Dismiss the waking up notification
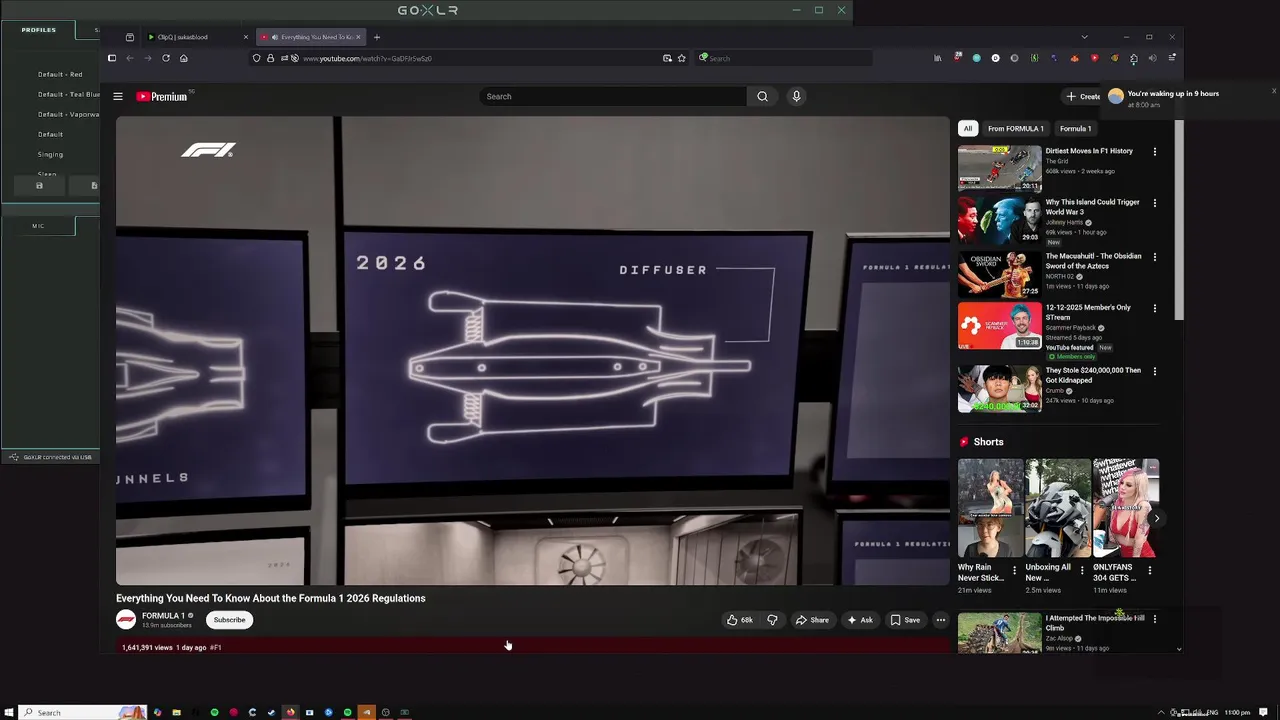This screenshot has height=720, width=1280. [1274, 91]
